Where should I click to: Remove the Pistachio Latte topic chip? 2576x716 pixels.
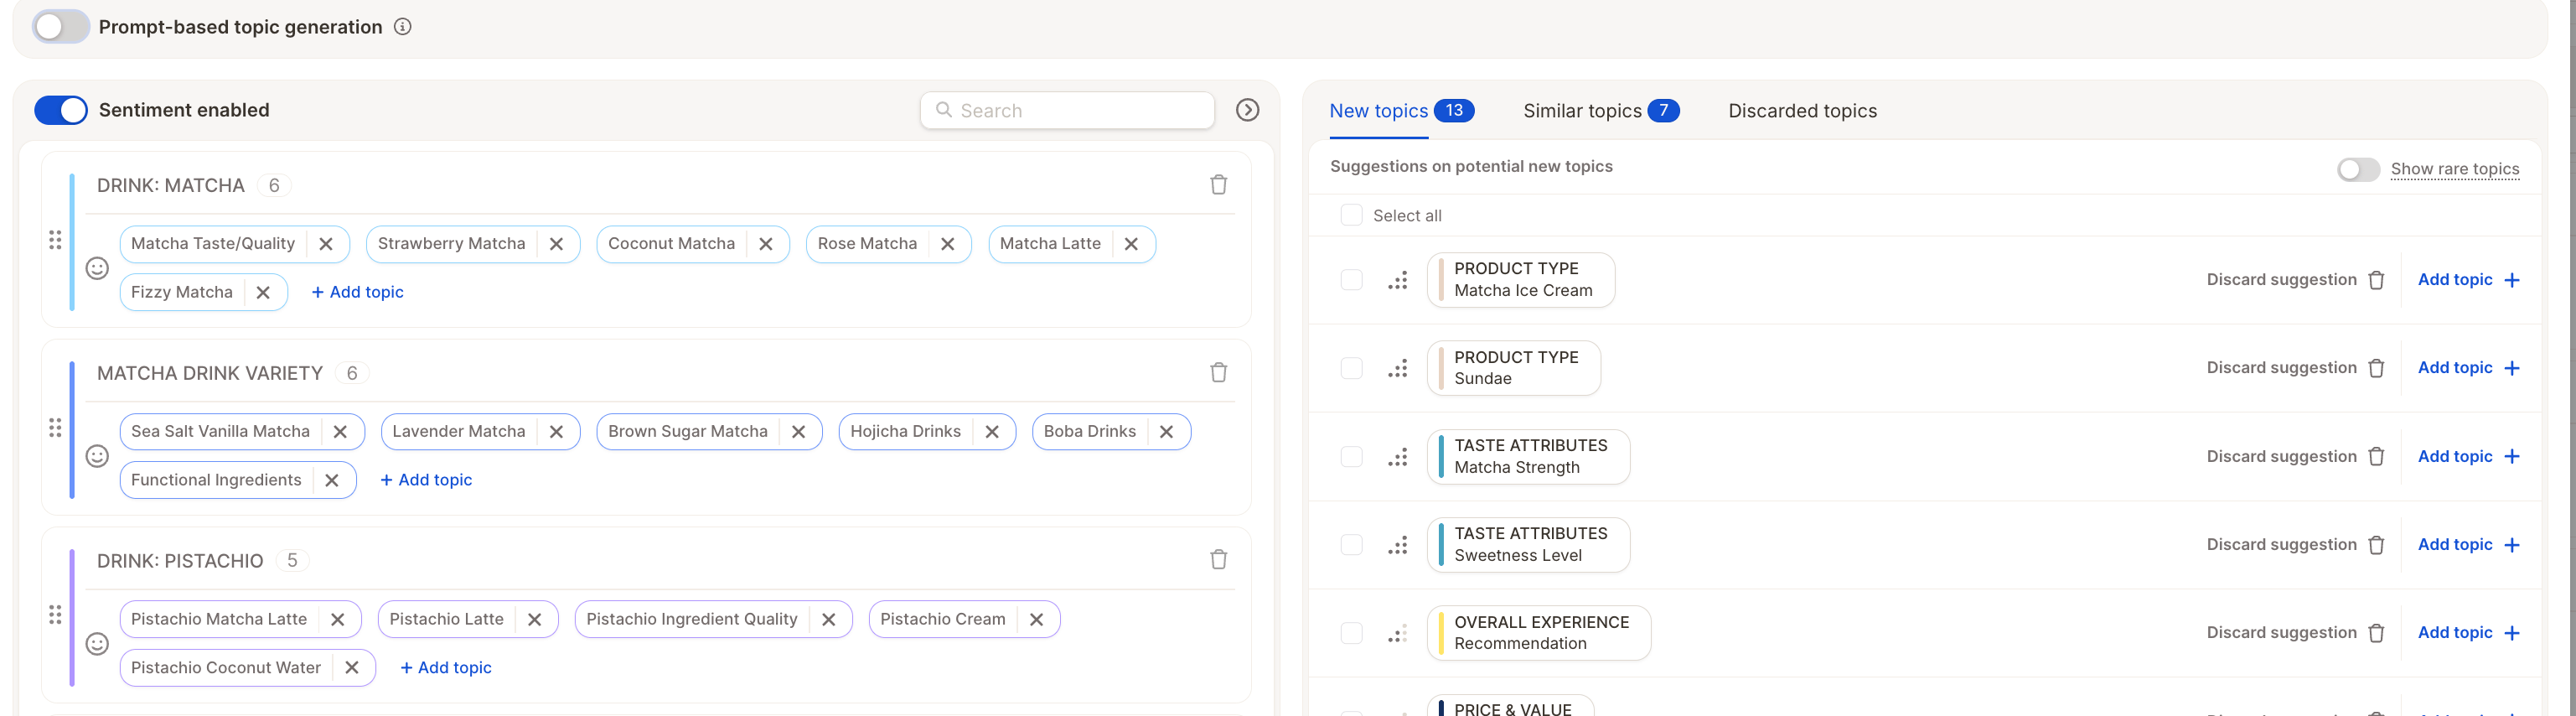[x=535, y=620]
